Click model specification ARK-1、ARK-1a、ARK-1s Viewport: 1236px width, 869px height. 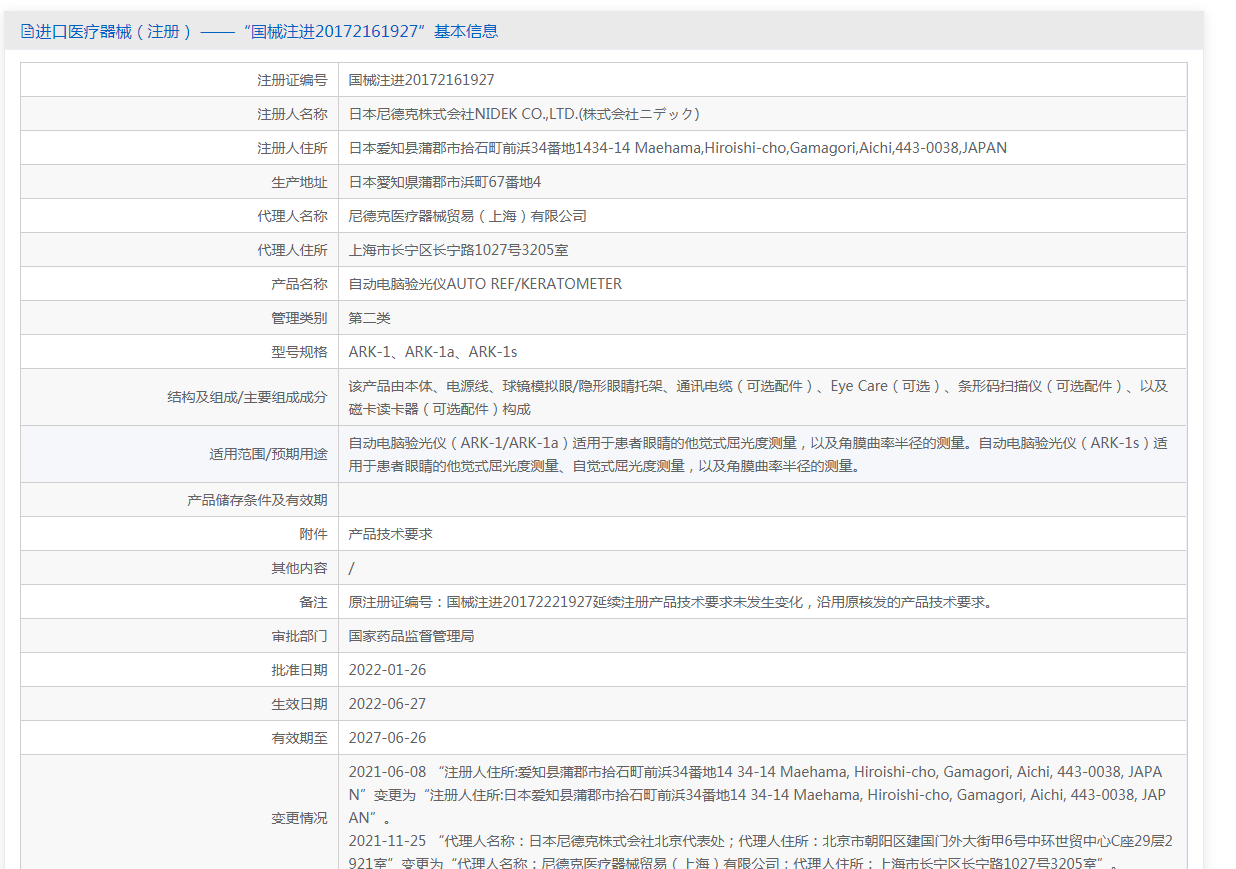click(432, 352)
